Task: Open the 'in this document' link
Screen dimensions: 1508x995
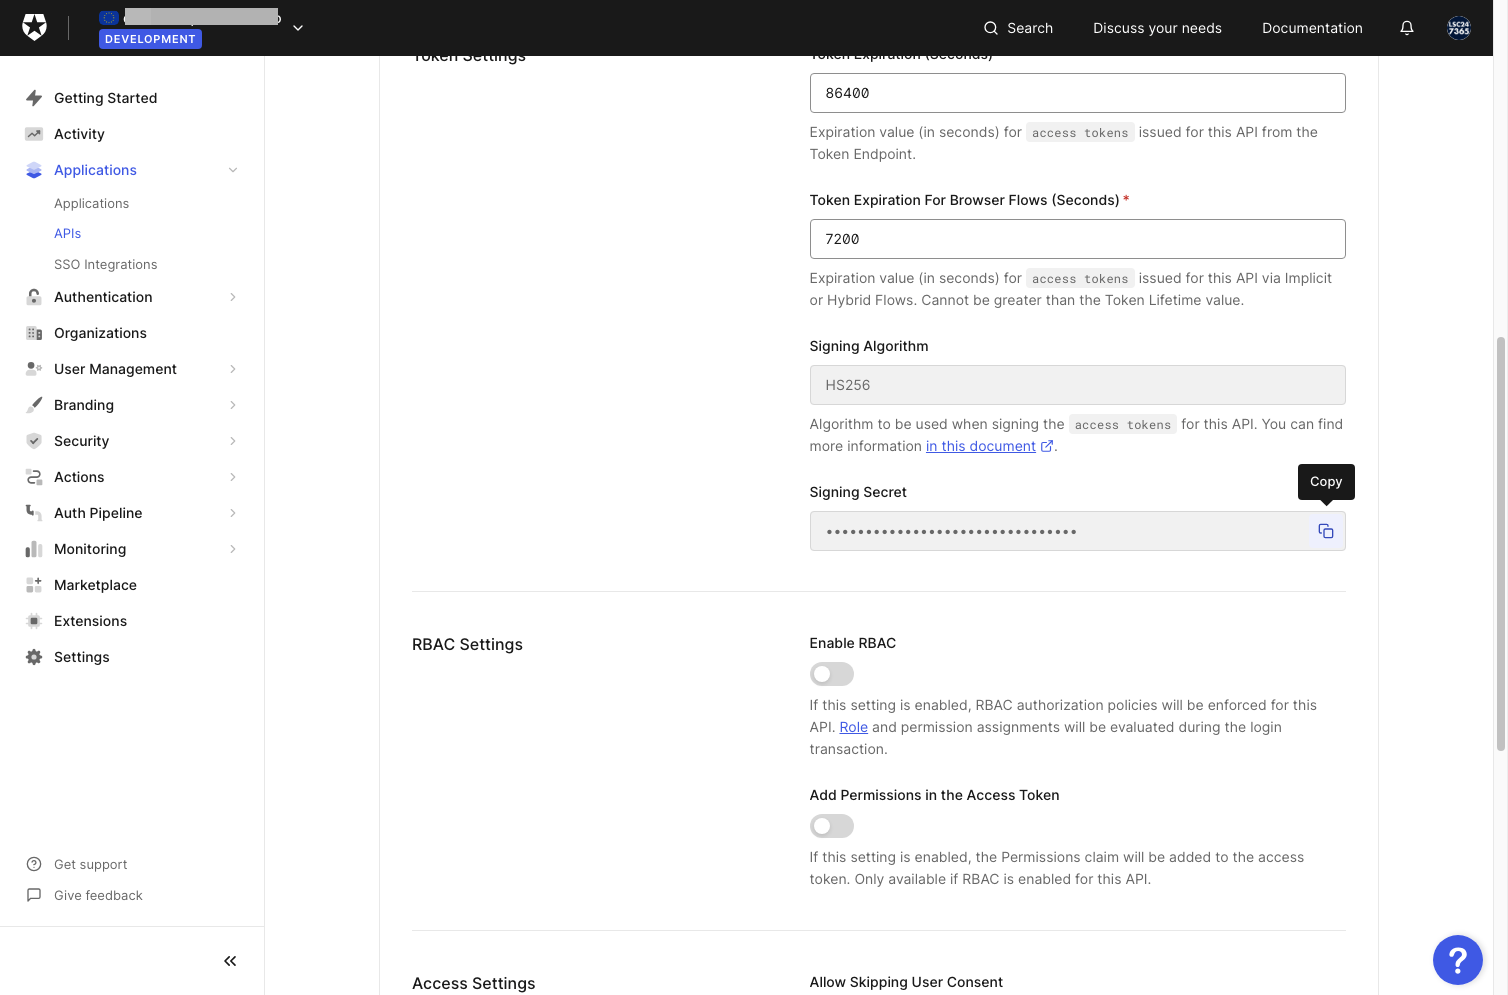Action: tap(981, 446)
